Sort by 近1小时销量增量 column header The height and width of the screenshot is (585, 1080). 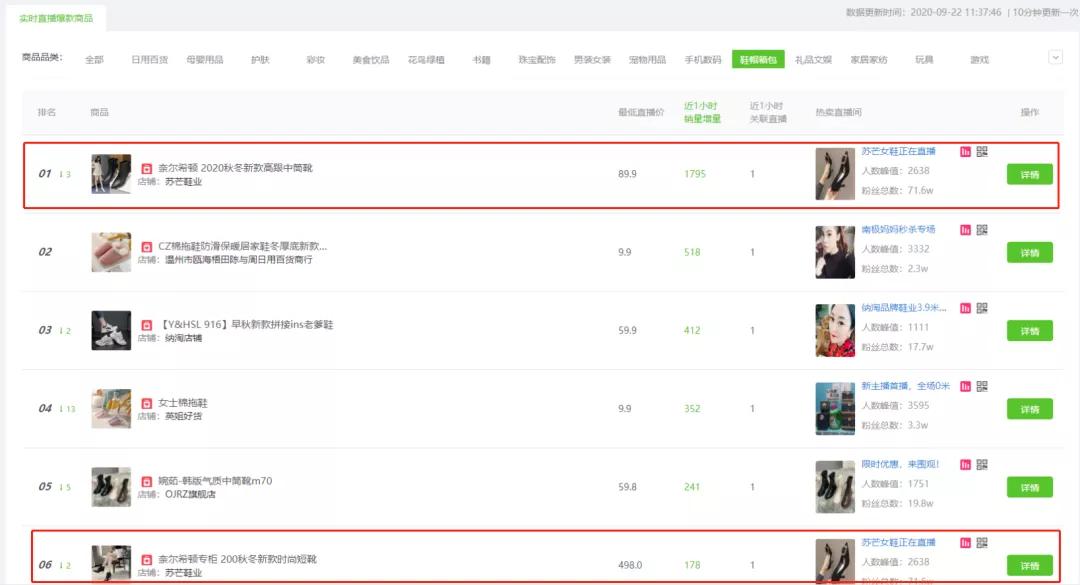(x=702, y=112)
